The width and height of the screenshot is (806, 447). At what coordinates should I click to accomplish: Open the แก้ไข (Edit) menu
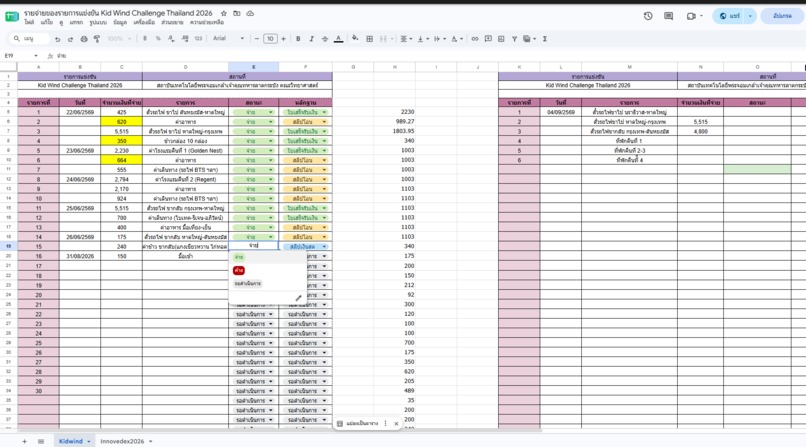point(47,23)
